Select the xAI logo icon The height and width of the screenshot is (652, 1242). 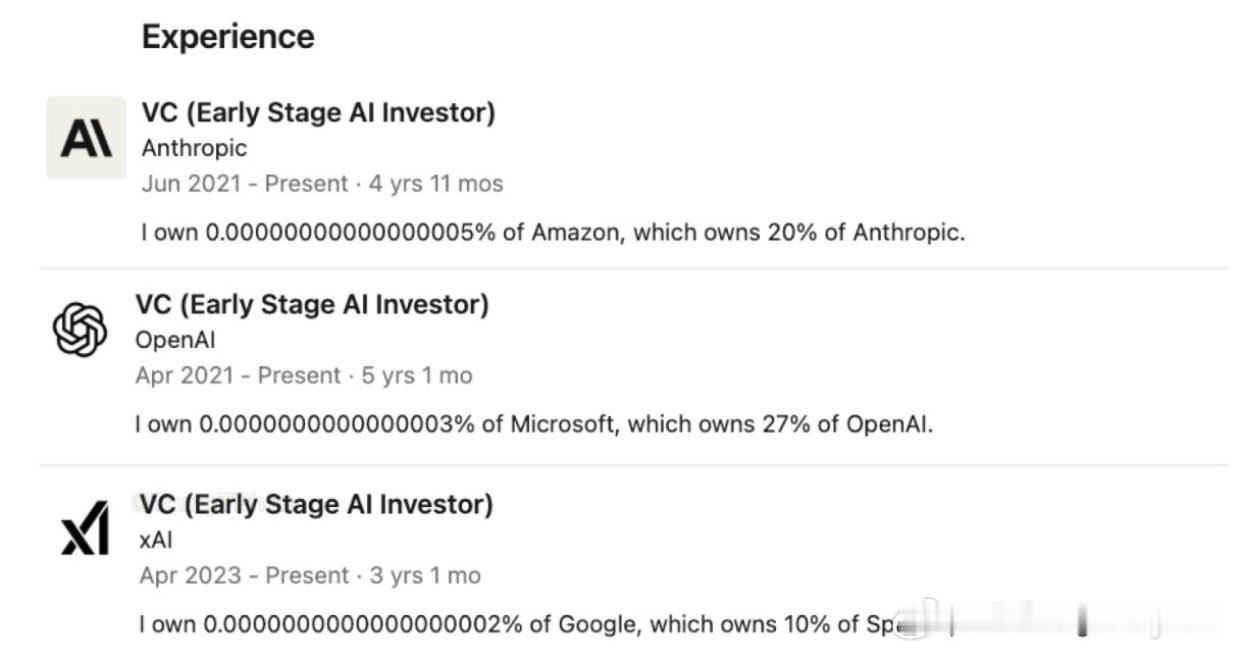pos(84,527)
